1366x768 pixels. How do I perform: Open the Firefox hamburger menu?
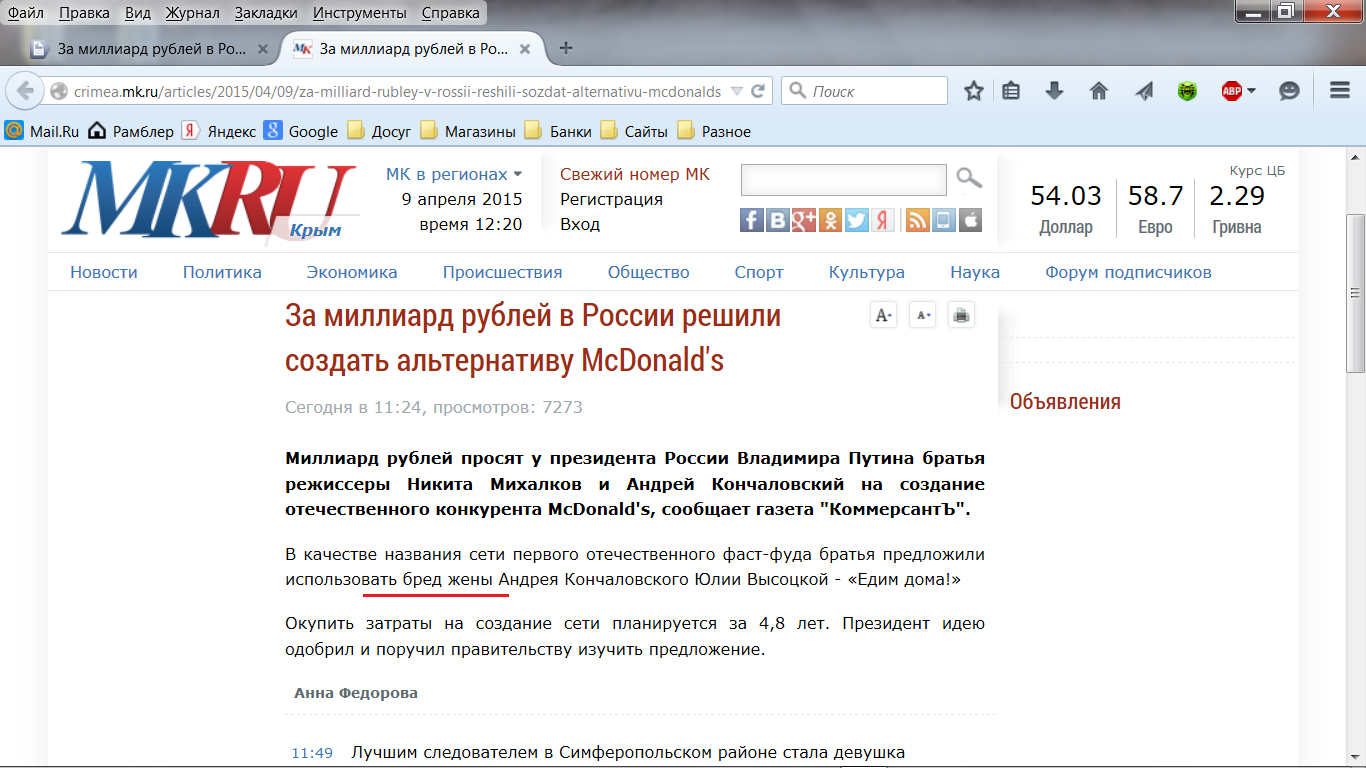click(x=1340, y=91)
